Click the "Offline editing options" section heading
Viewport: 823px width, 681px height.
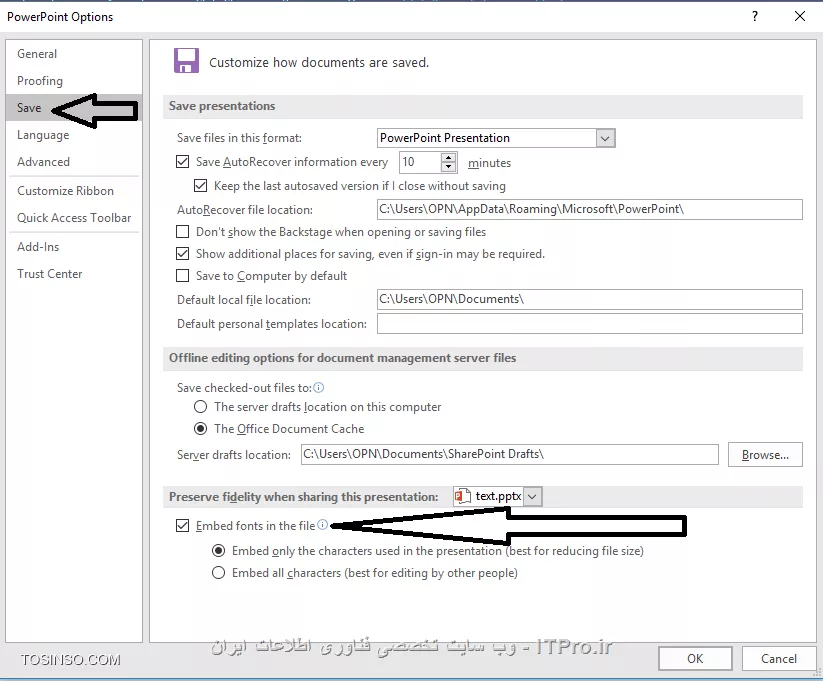point(342,358)
